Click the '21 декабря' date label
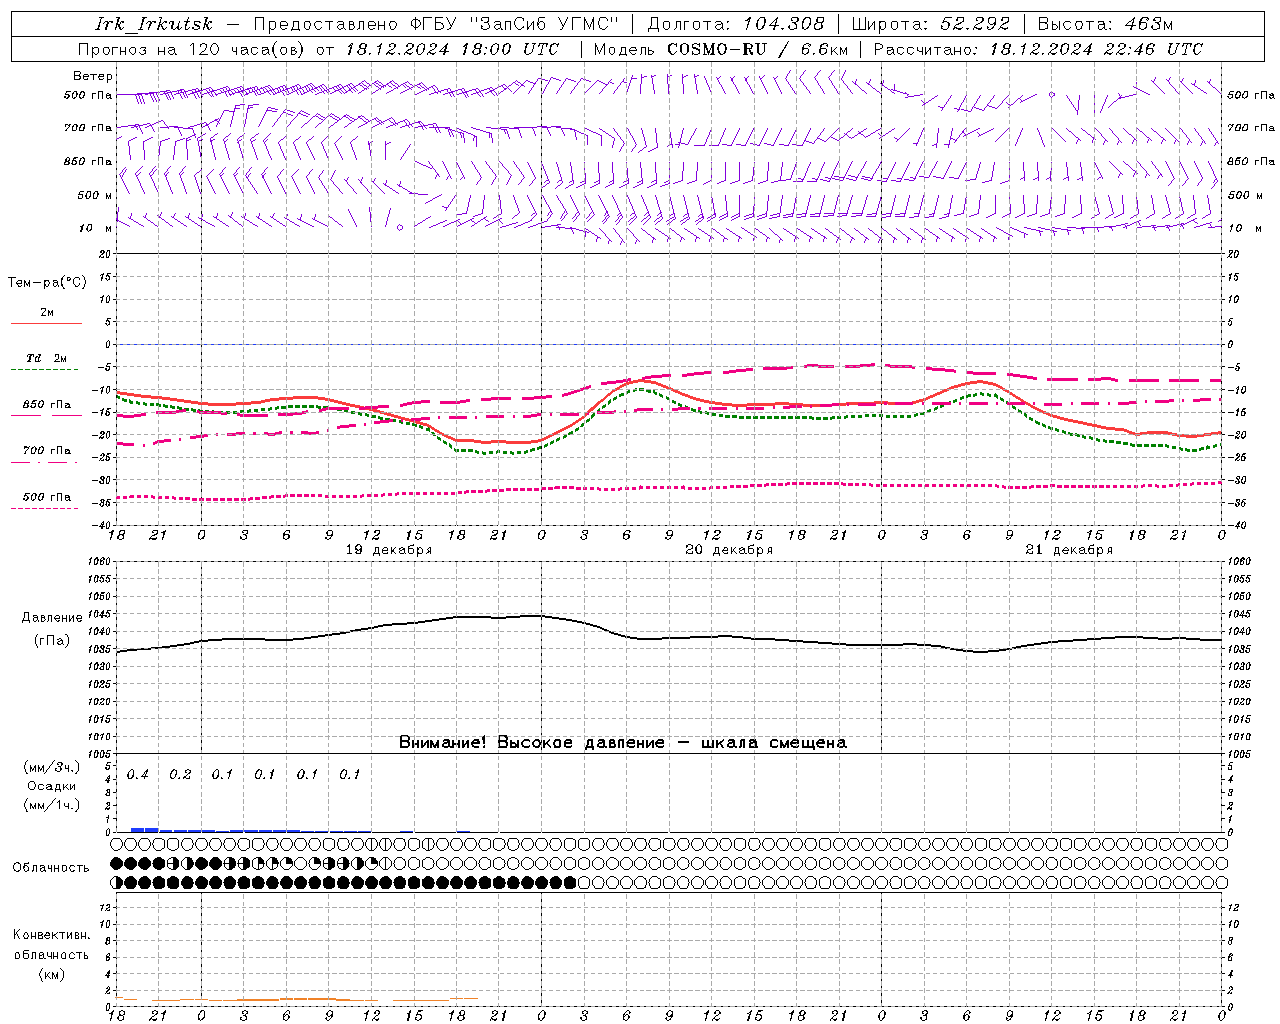This screenshot has width=1280, height=1024. (1069, 550)
